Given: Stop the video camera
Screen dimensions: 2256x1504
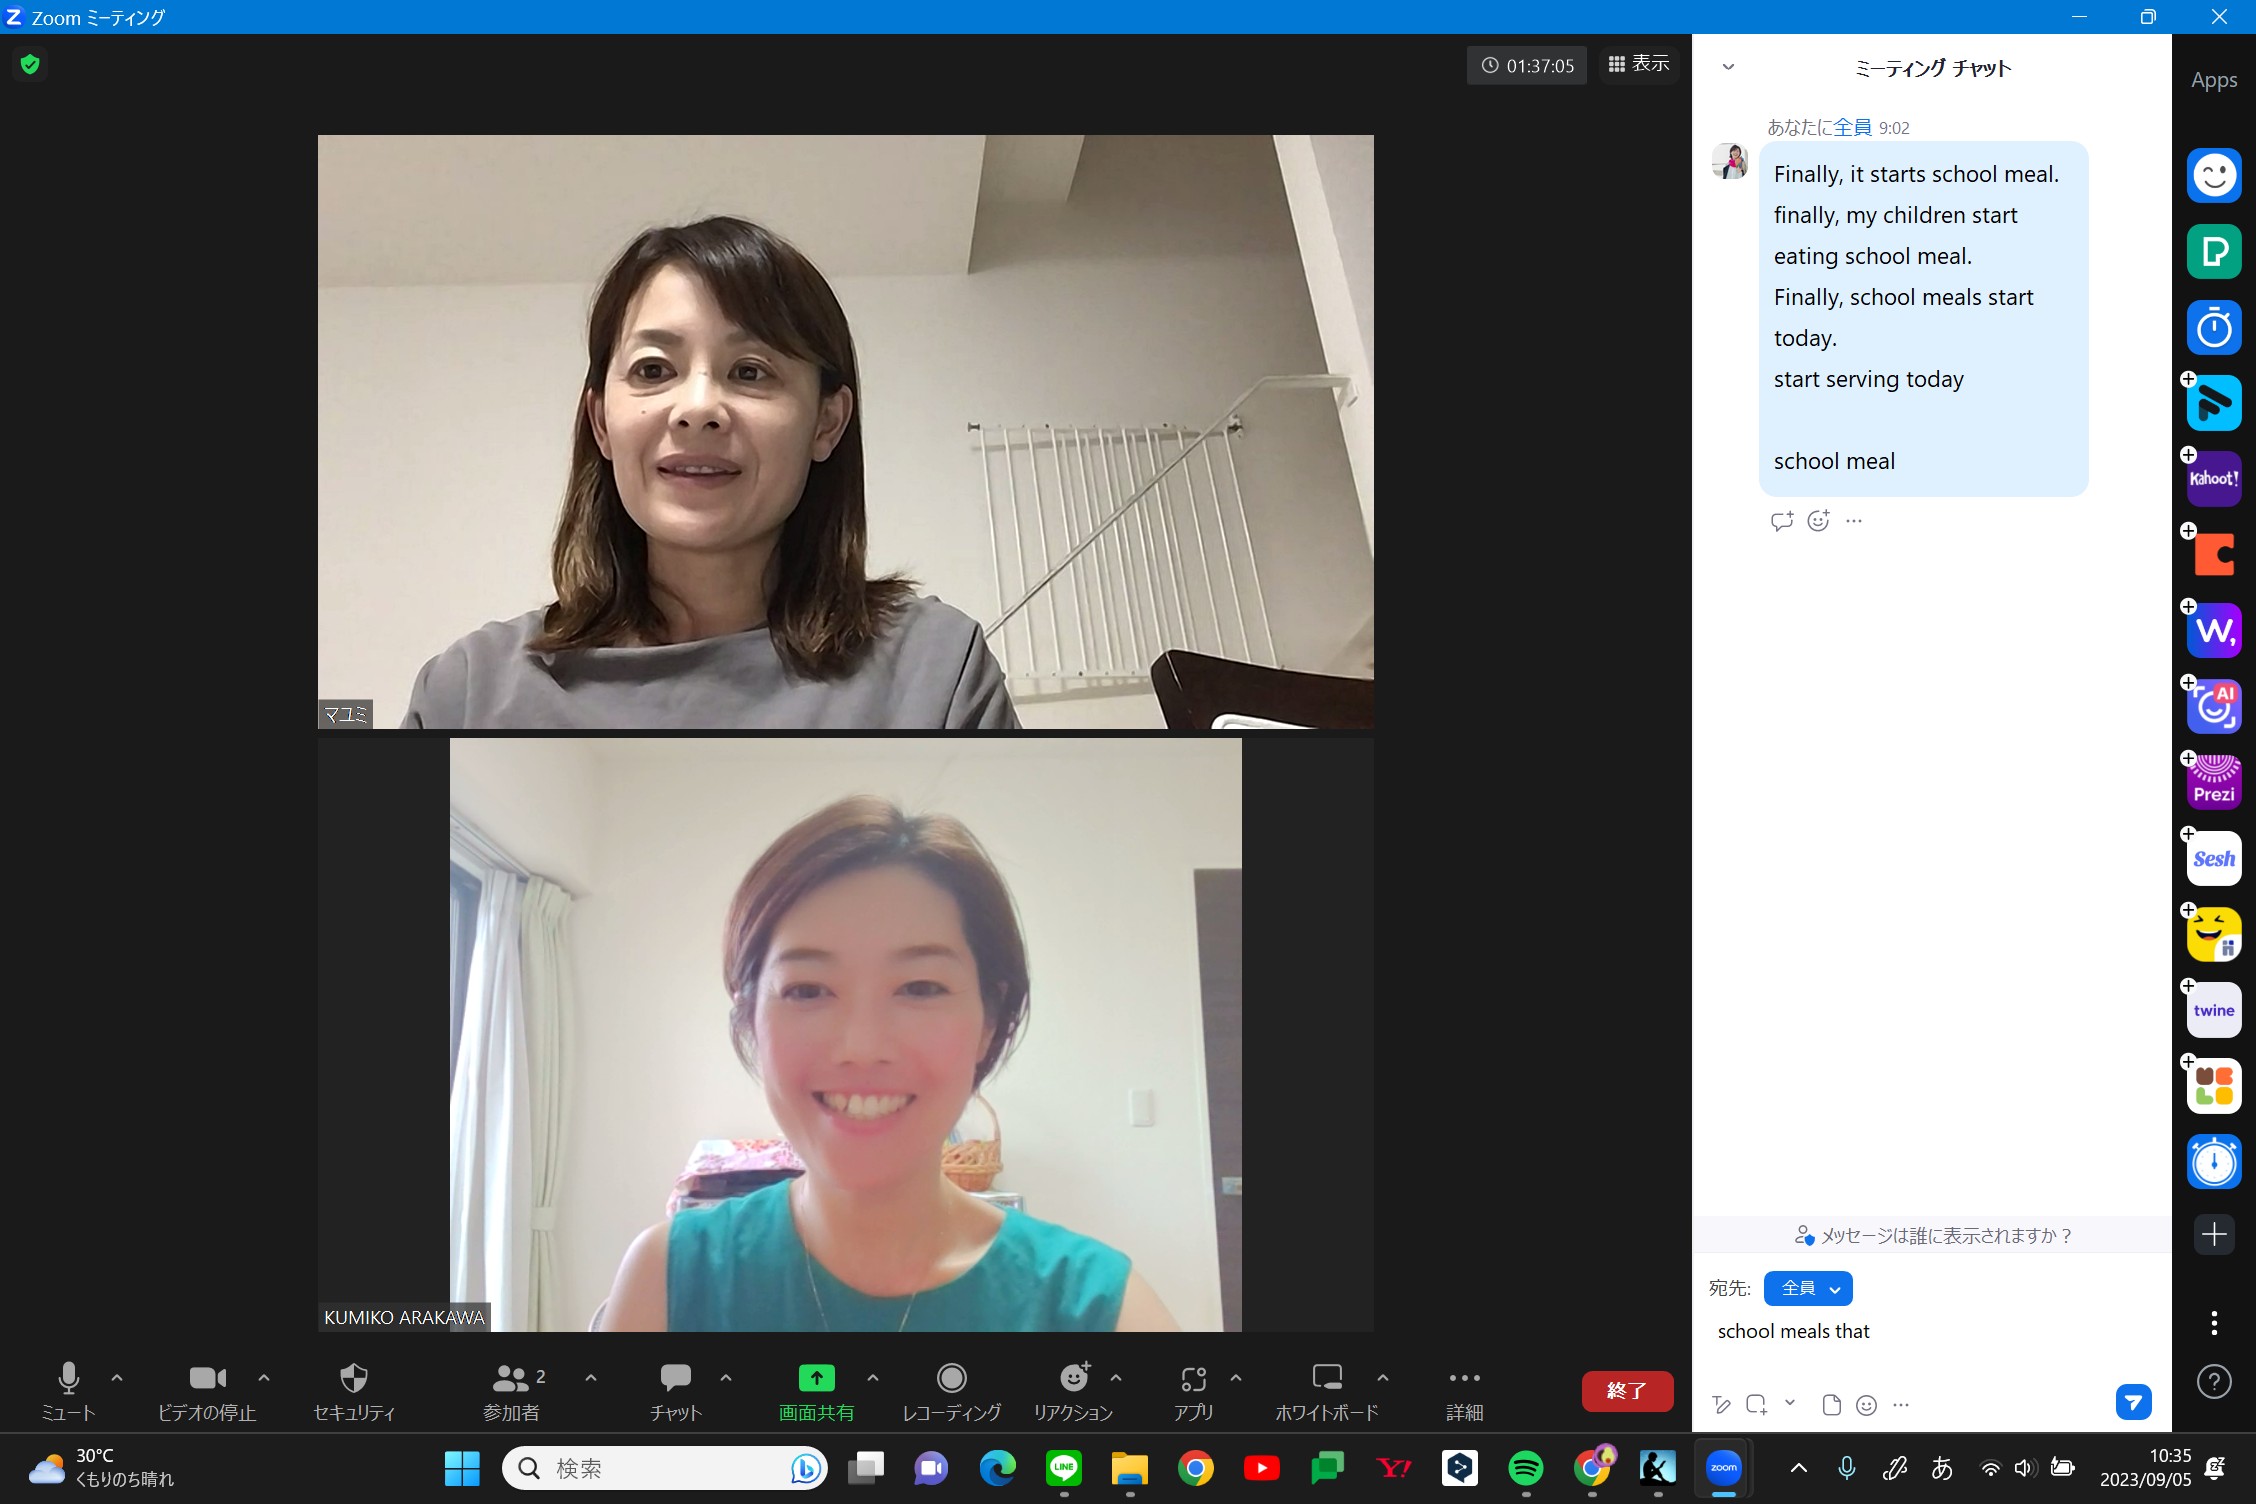Looking at the screenshot, I should coord(207,1391).
